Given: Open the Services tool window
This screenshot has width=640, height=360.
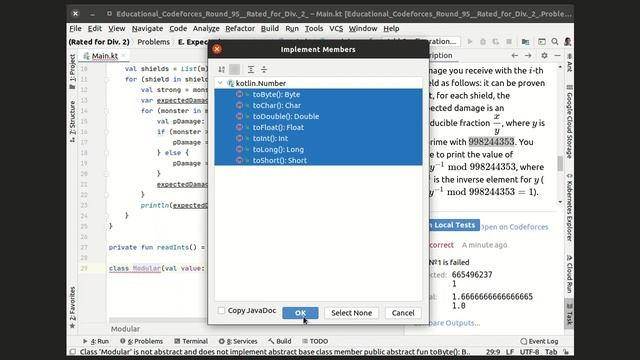Looking at the screenshot, I should click(x=238, y=341).
